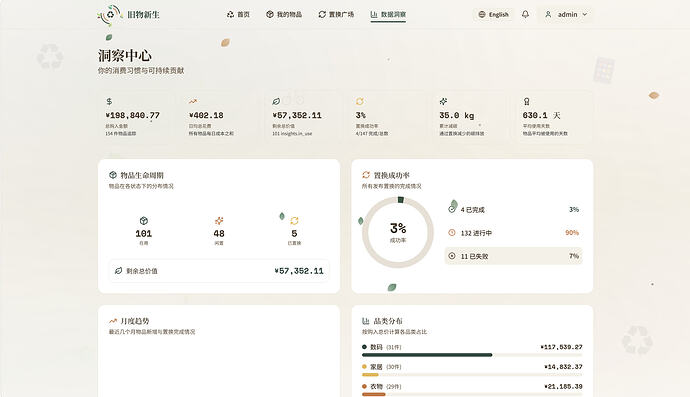Open the notifications bell
Viewport: 690px width, 397px height.
point(525,15)
